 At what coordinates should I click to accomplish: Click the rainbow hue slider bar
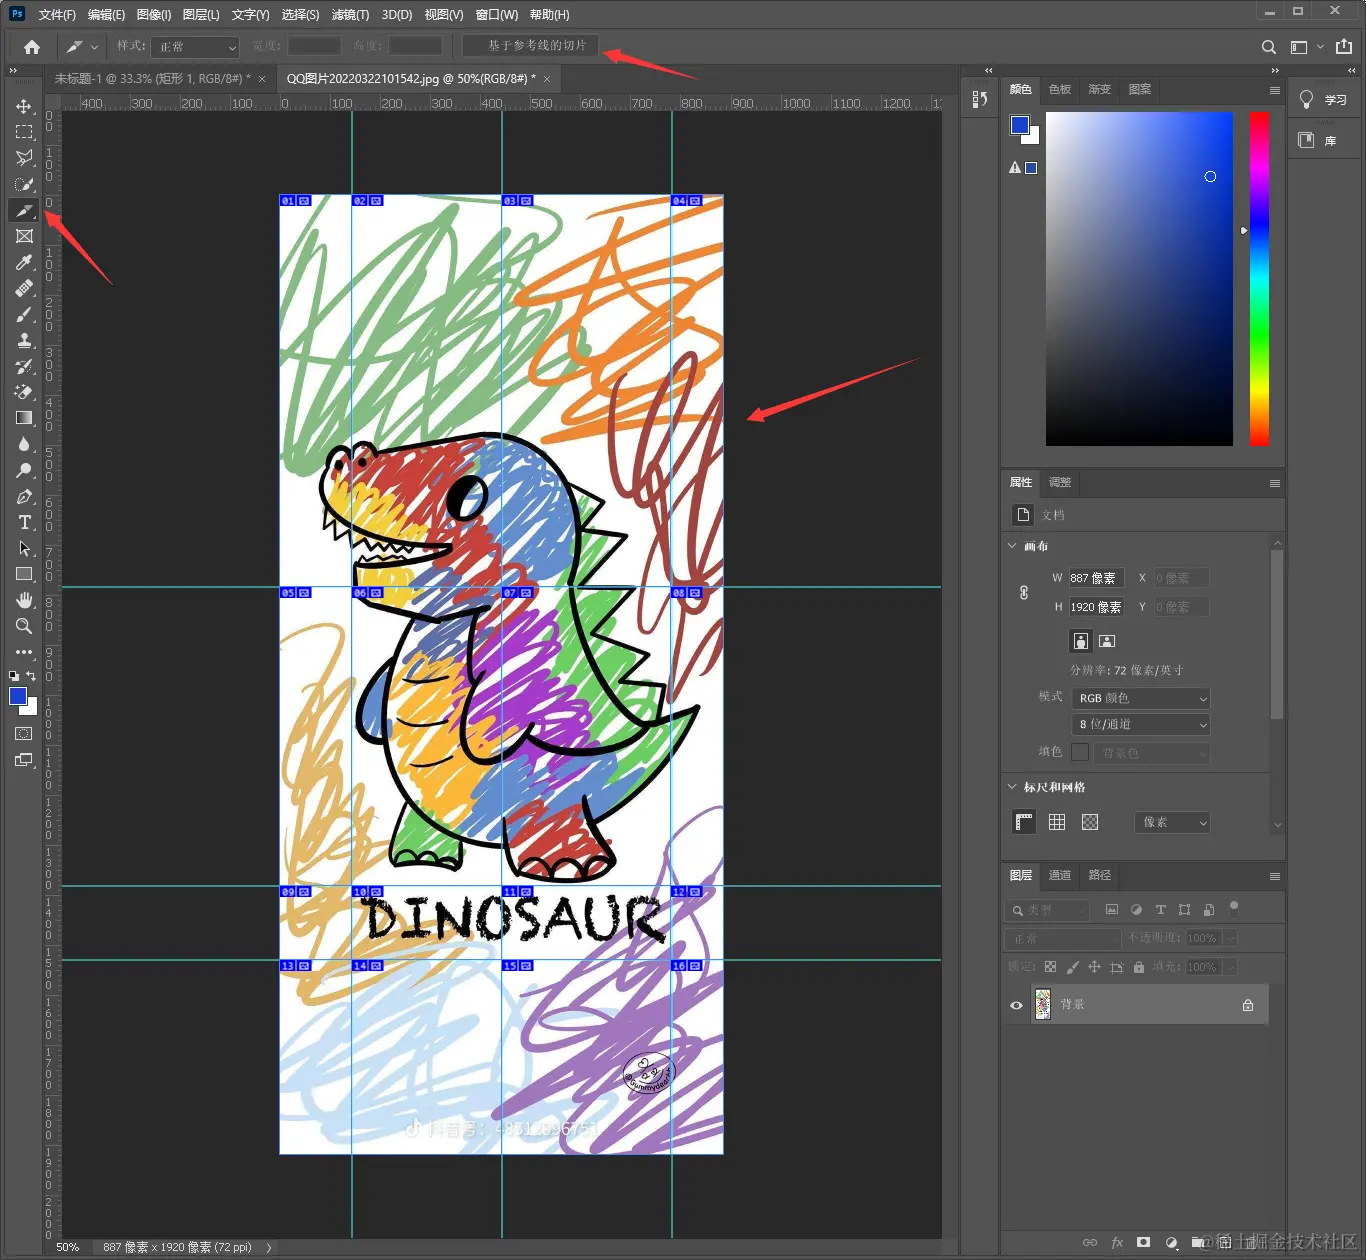tap(1260, 279)
